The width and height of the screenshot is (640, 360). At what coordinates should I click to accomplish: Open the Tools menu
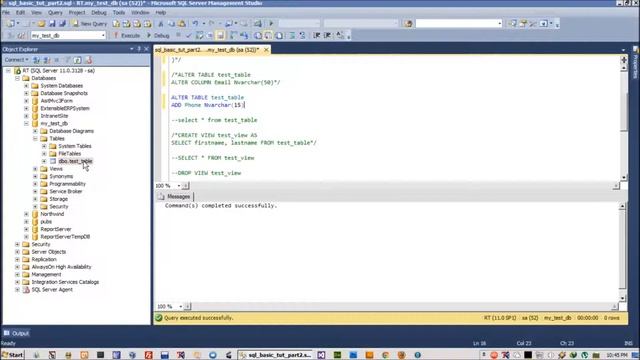pos(119,13)
